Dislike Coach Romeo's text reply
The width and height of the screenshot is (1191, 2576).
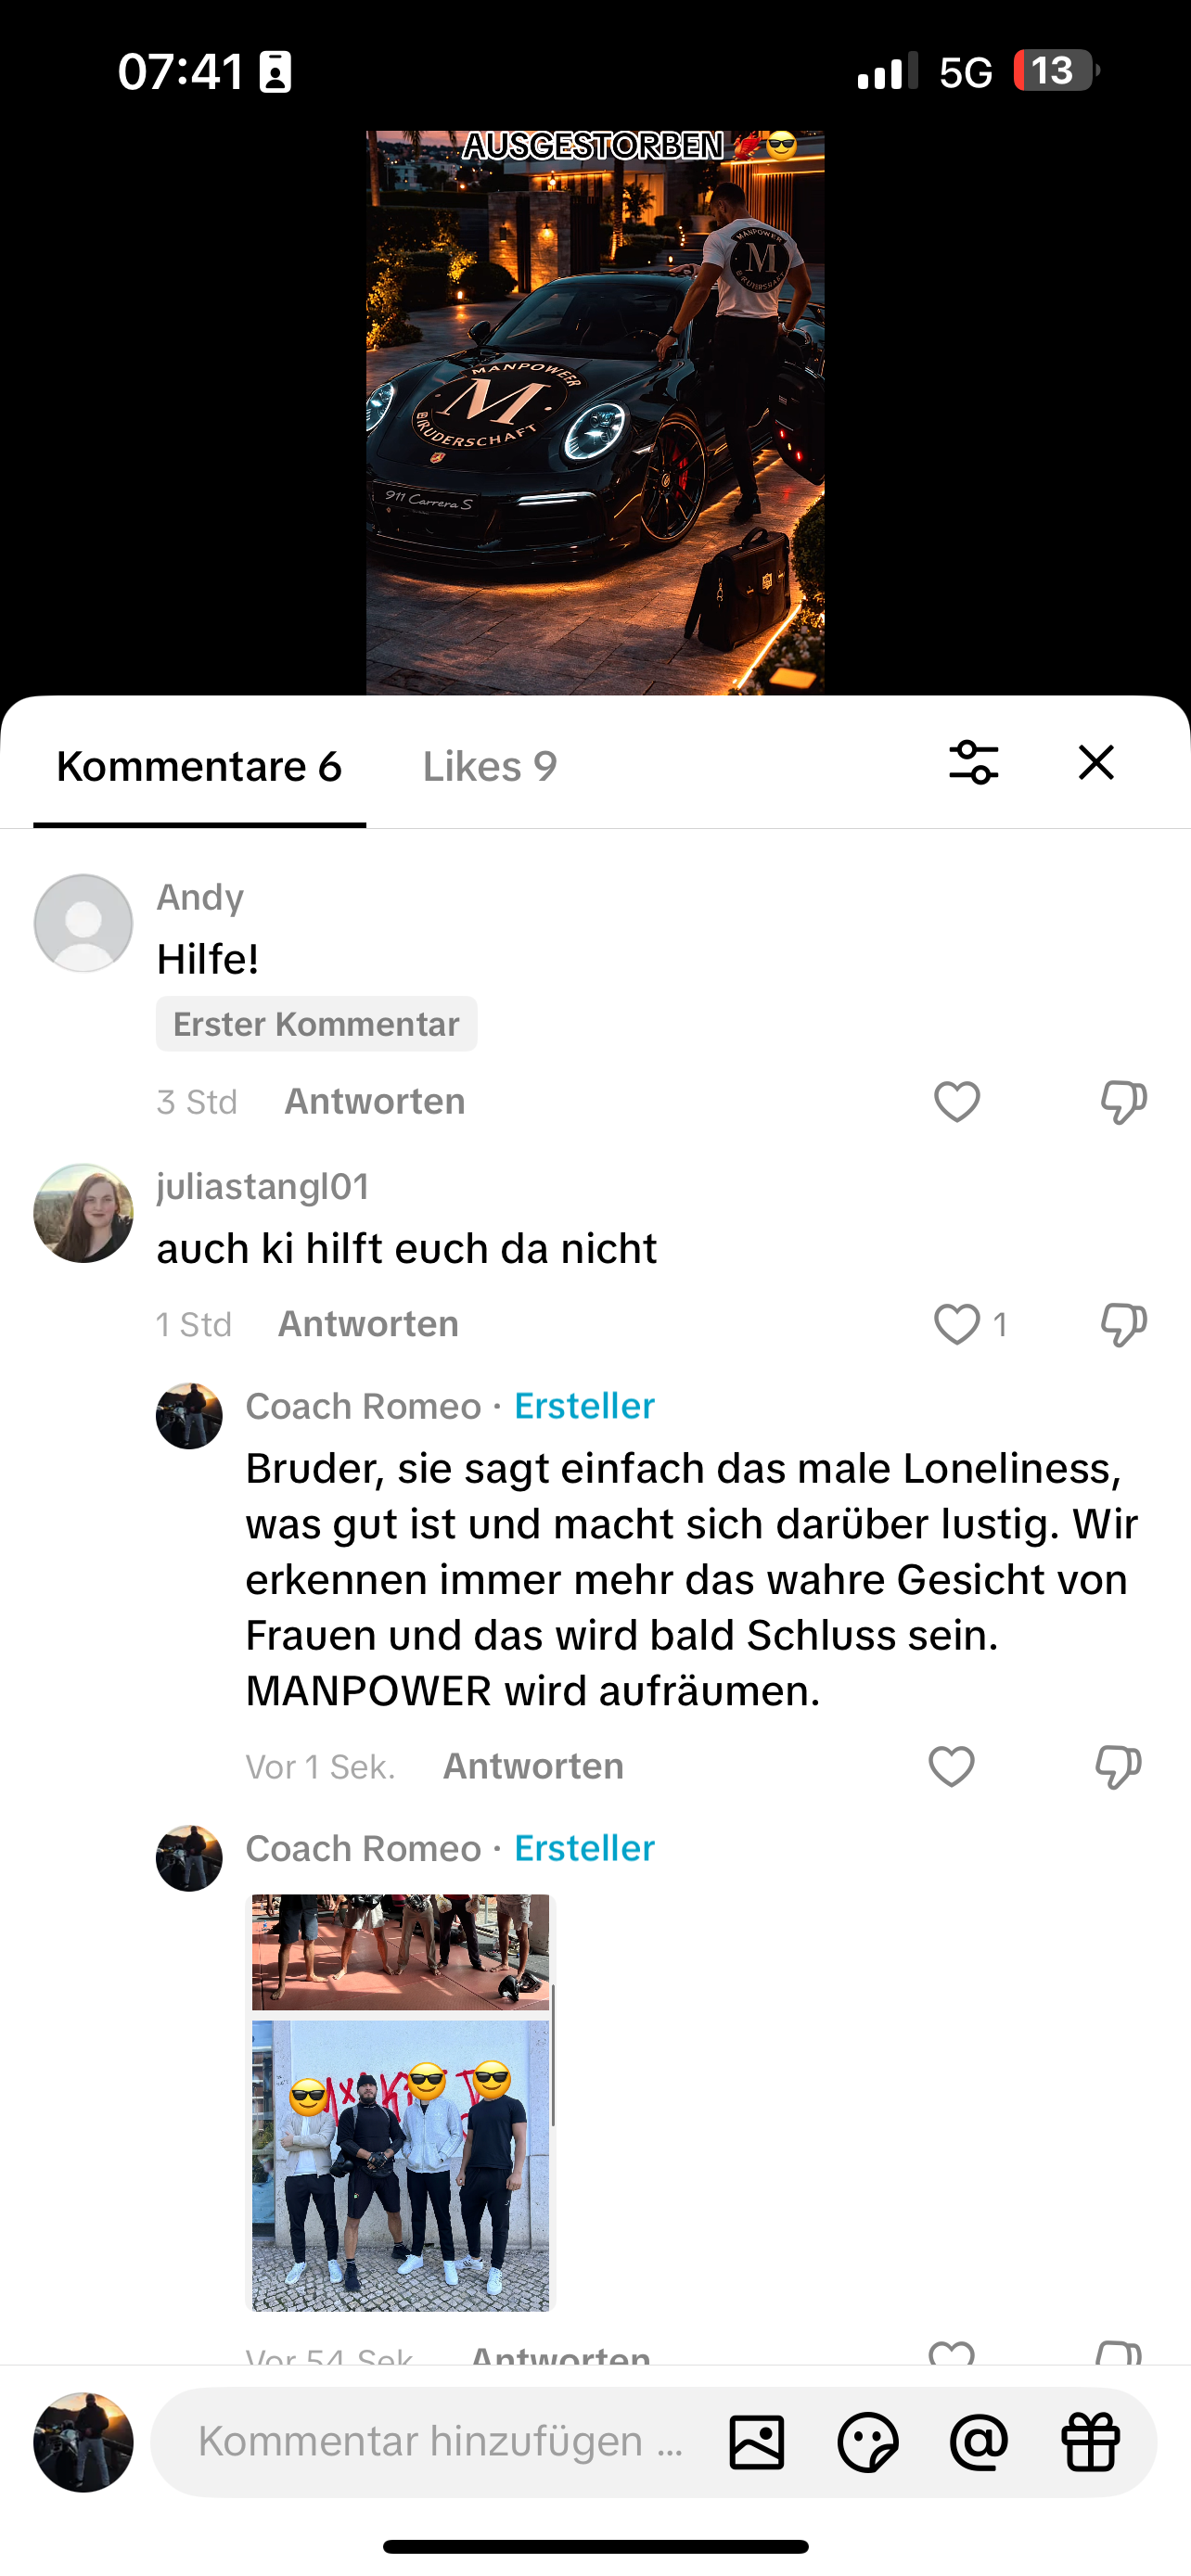[1117, 1767]
